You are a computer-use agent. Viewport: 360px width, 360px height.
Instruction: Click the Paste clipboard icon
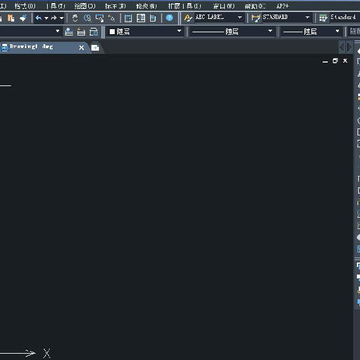pyautogui.click(x=11, y=18)
